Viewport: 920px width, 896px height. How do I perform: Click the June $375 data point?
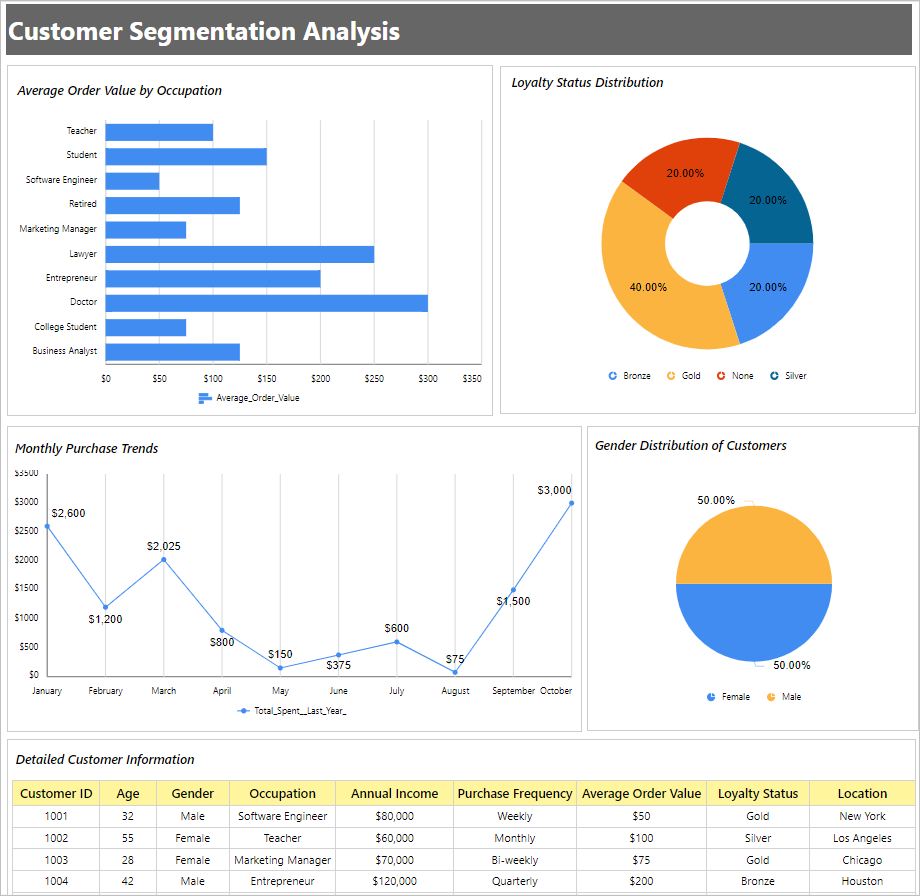tap(339, 655)
